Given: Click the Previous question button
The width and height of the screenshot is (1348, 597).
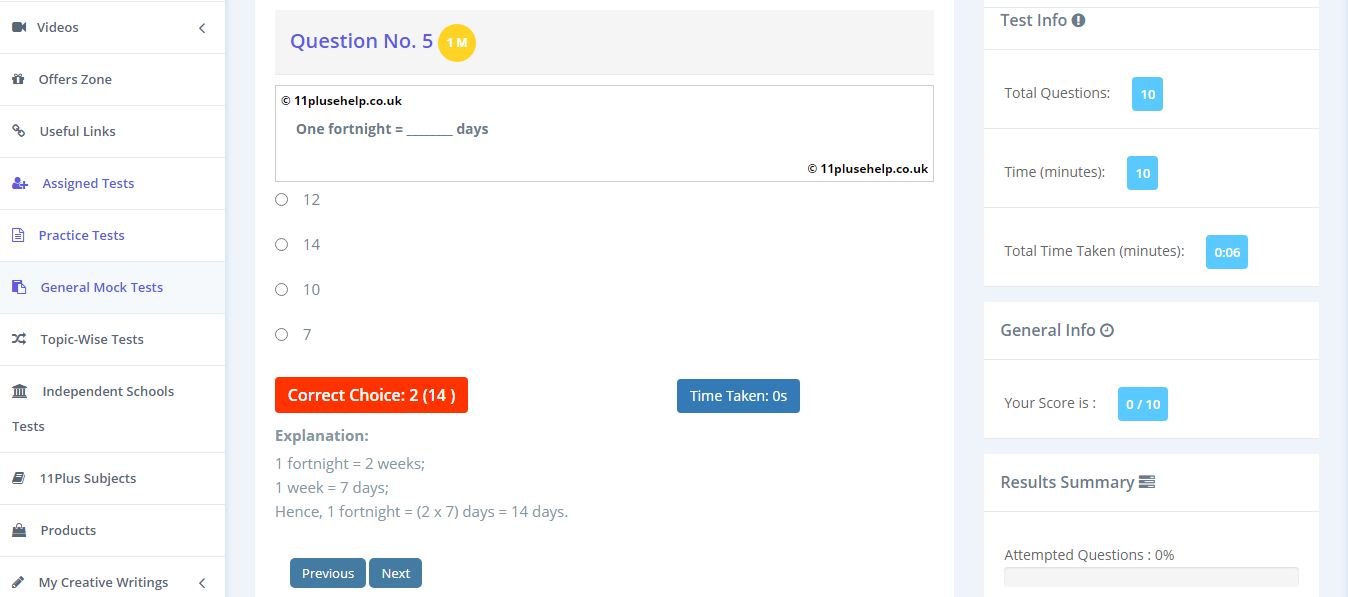Looking at the screenshot, I should (x=328, y=573).
